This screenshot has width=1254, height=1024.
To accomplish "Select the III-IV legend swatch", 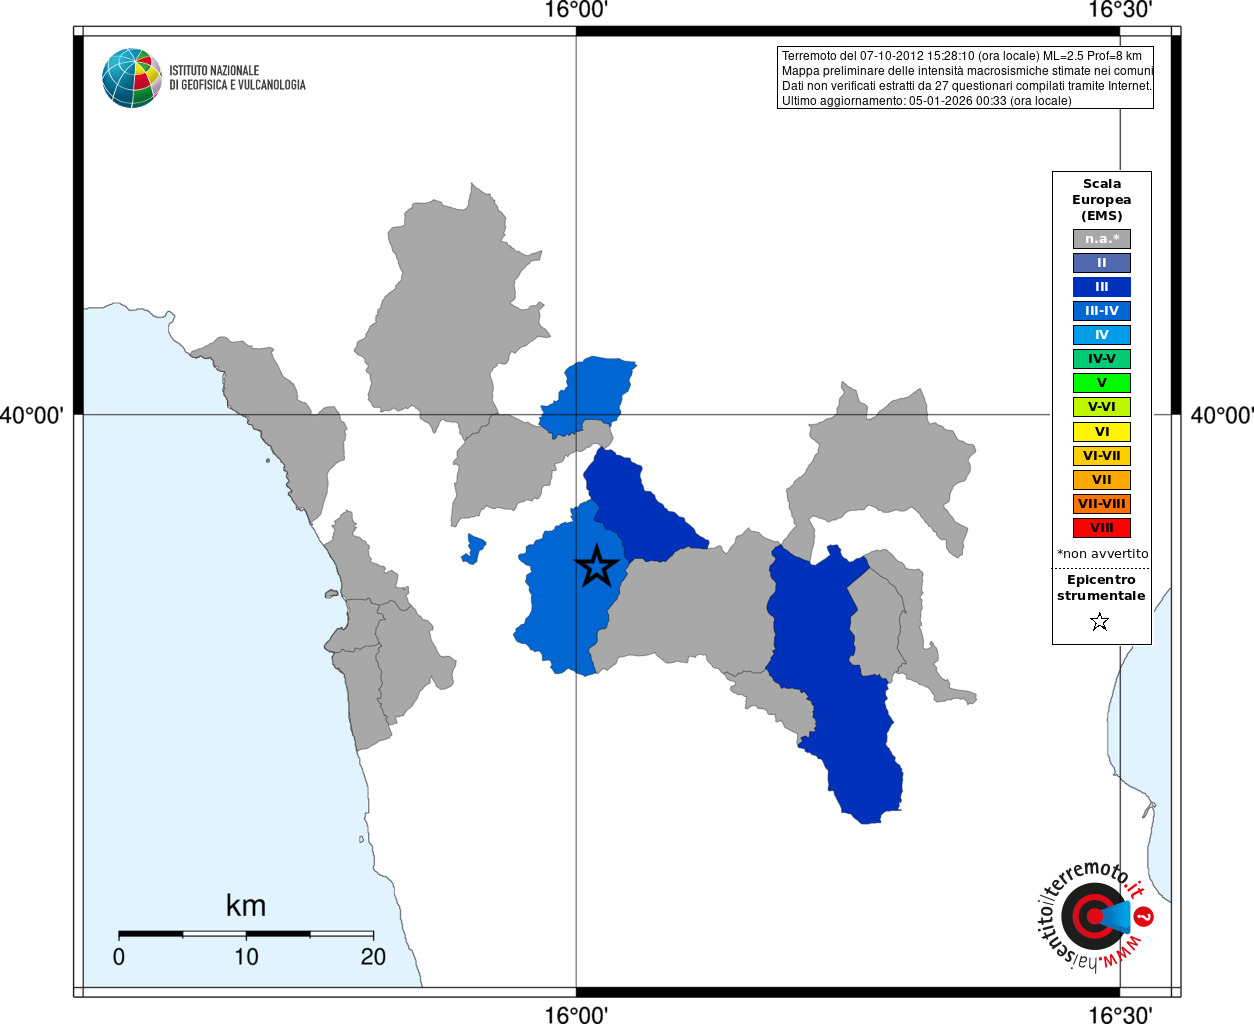I will tap(1102, 311).
